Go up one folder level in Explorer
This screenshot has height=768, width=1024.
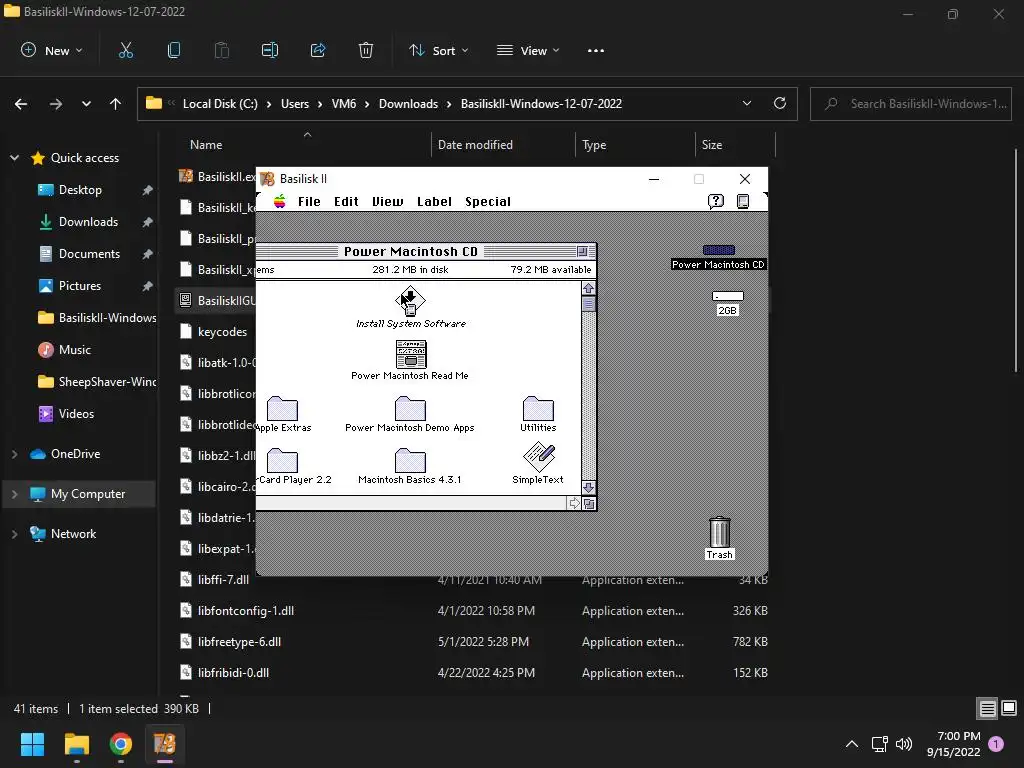click(116, 103)
